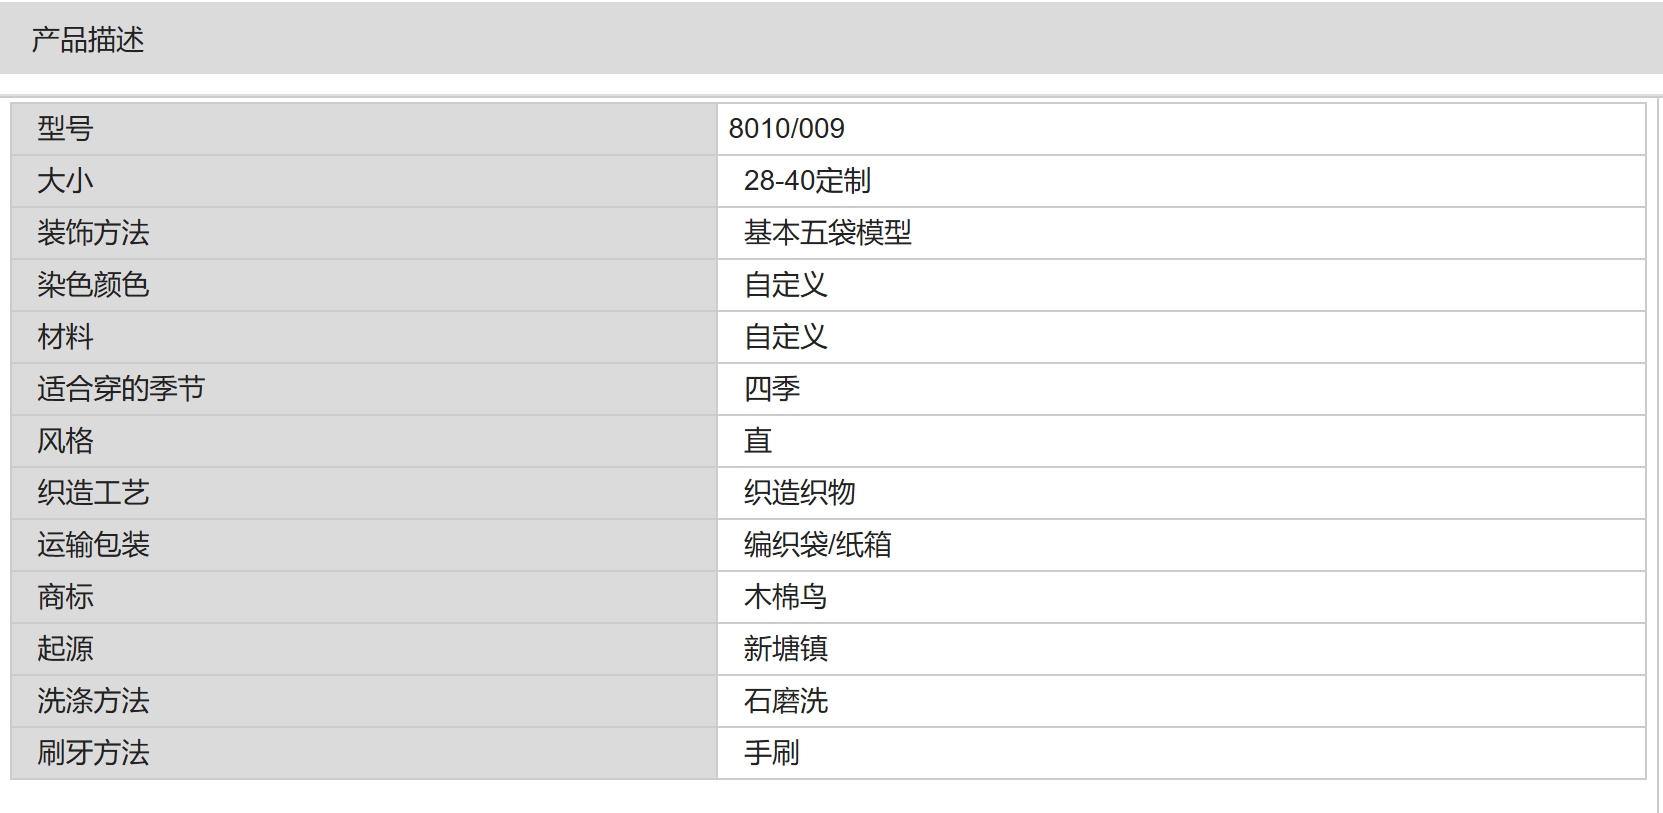Select the 基本五袋模型 value cell
The width and height of the screenshot is (1663, 813).
point(1181,233)
